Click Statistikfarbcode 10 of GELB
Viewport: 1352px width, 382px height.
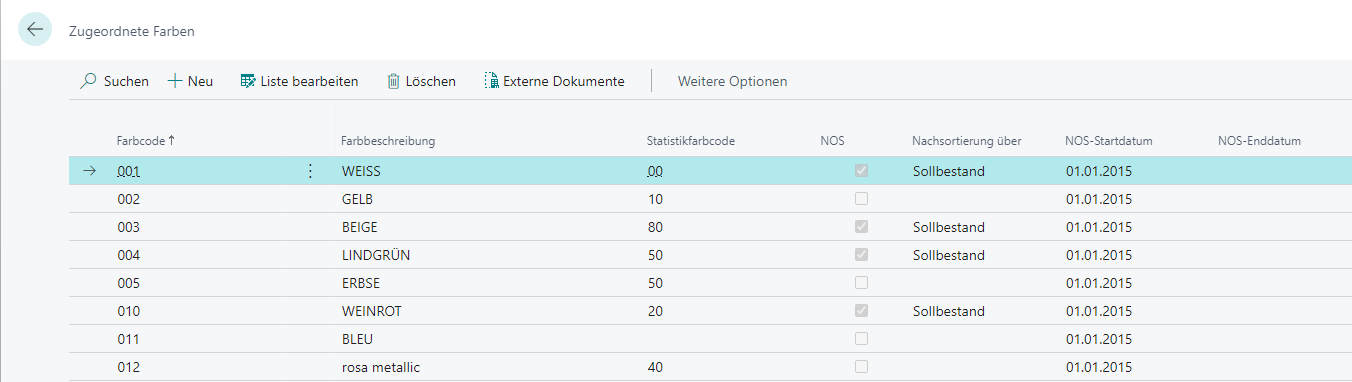tap(655, 199)
